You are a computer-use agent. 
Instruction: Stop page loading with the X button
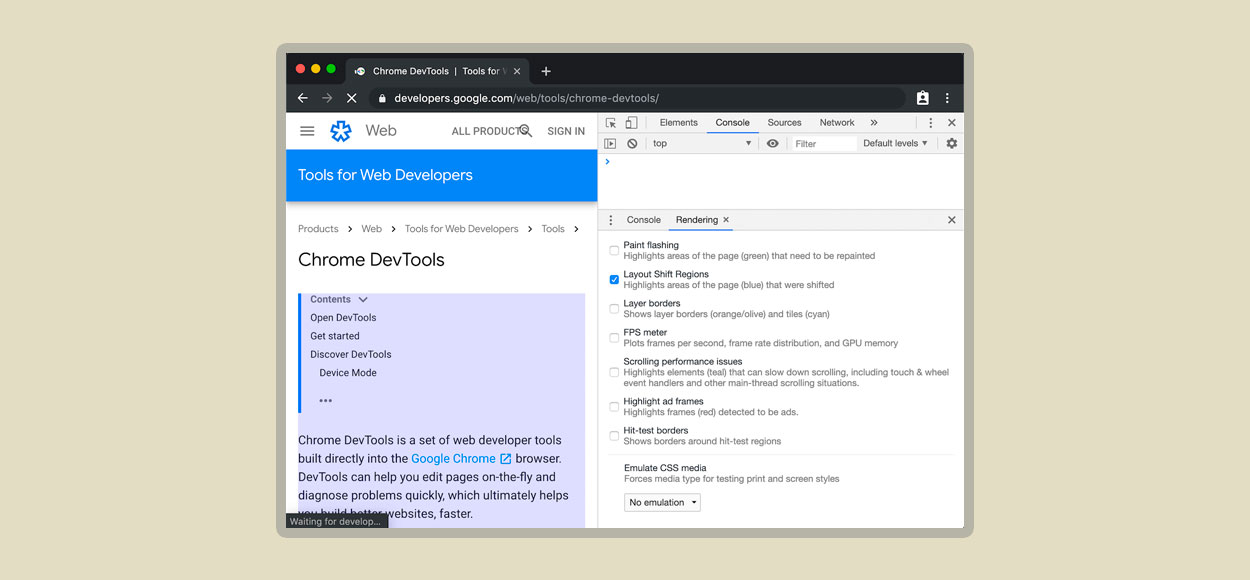(x=351, y=98)
